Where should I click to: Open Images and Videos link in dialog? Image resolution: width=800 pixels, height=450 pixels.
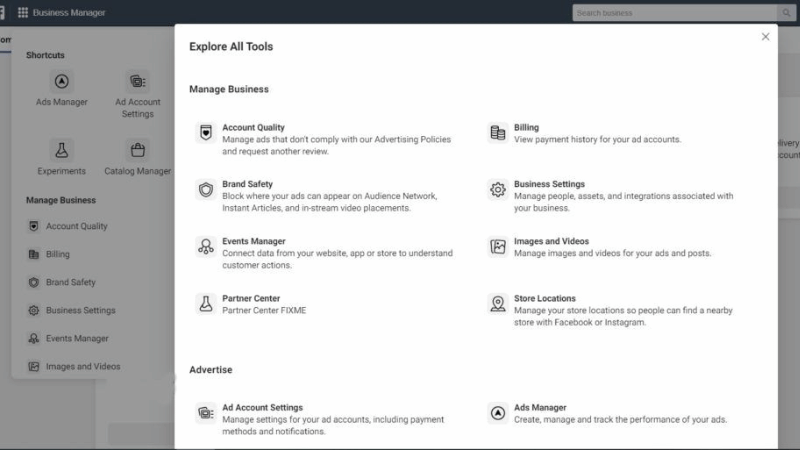pos(552,241)
